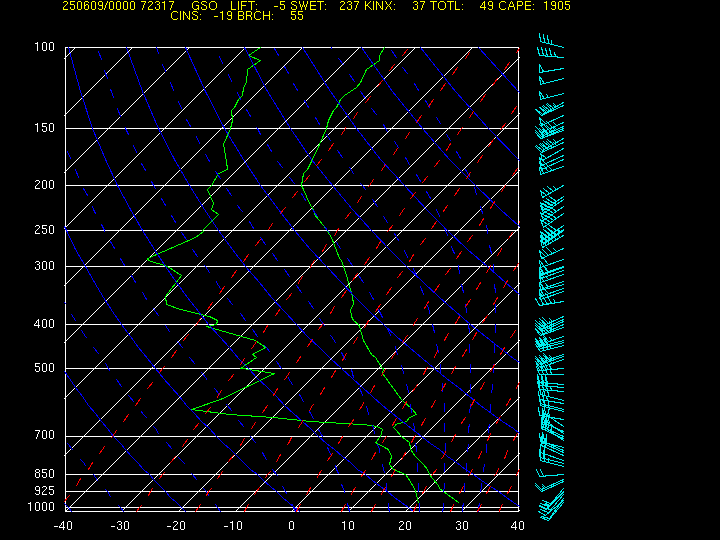
Task: Click the 200 pressure level label
Action: pos(44,185)
